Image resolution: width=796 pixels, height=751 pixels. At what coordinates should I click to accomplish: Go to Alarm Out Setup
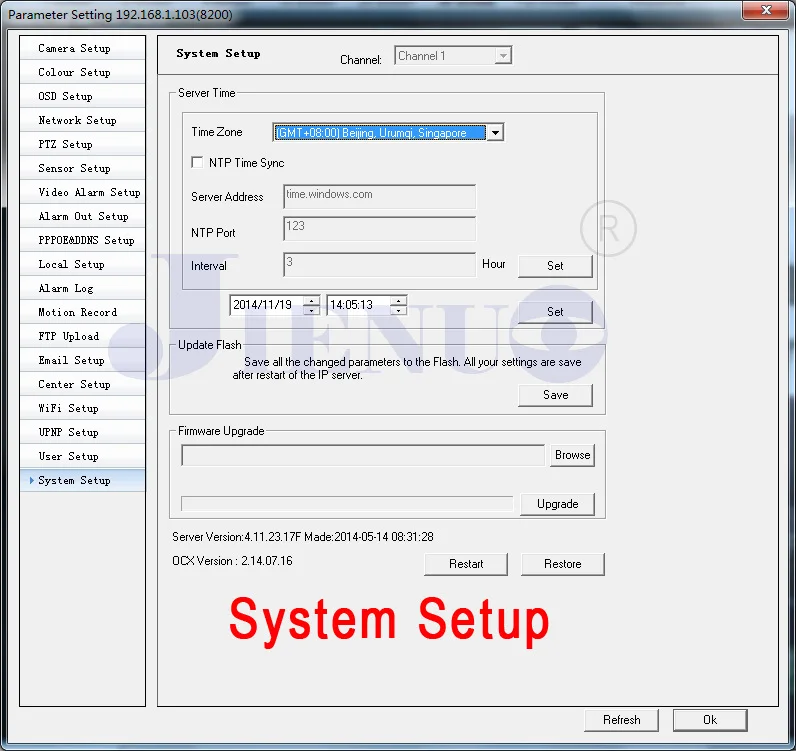[82, 216]
